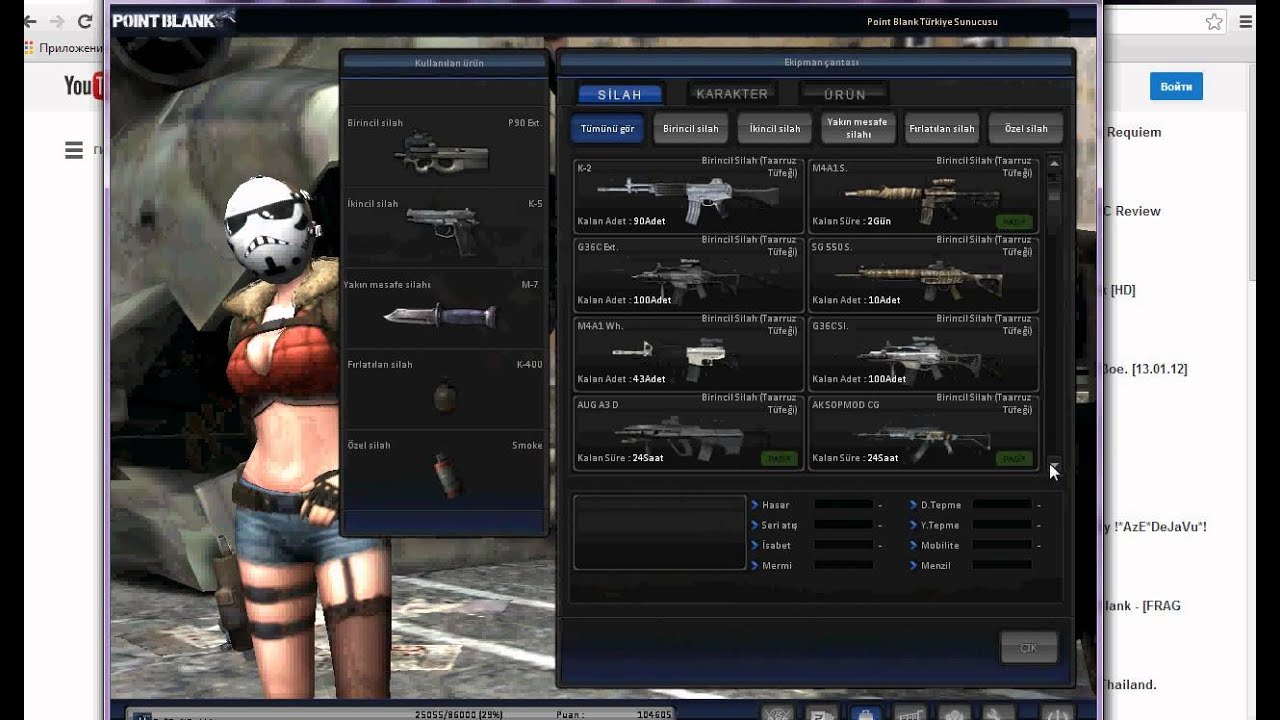Bookmark page with the star icon
The width and height of the screenshot is (1280, 720).
coord(1213,21)
